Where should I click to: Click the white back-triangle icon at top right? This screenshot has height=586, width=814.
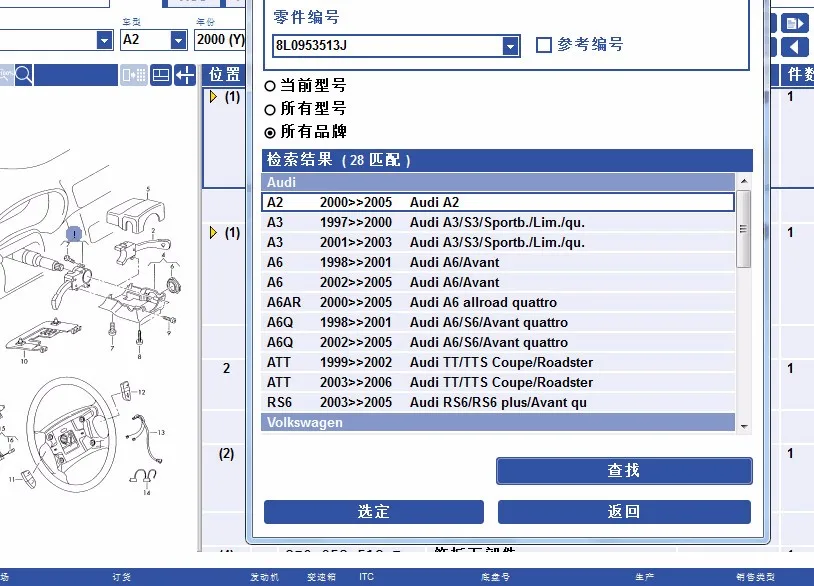[794, 47]
